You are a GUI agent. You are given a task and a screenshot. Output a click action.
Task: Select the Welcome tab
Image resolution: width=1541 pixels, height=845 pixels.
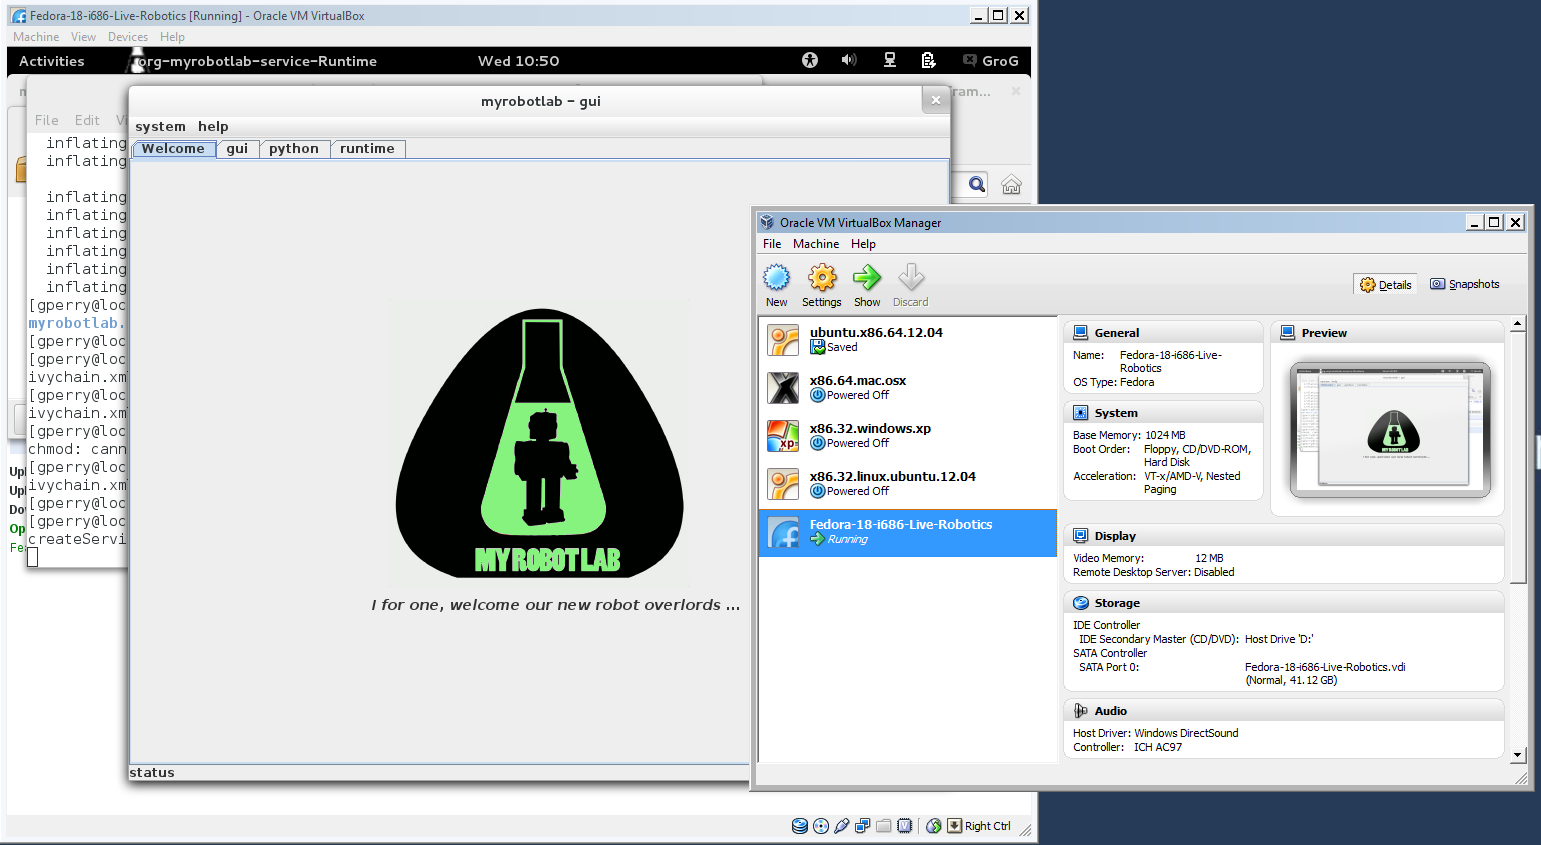click(x=174, y=148)
